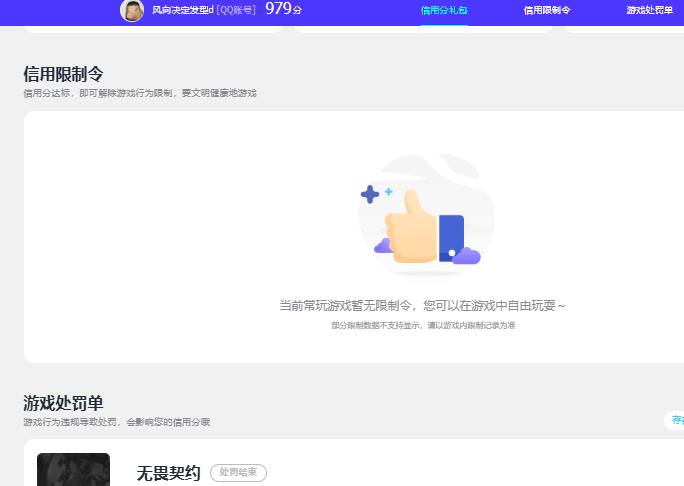Click the 游戏处罚单 section heading

pyautogui.click(x=63, y=403)
